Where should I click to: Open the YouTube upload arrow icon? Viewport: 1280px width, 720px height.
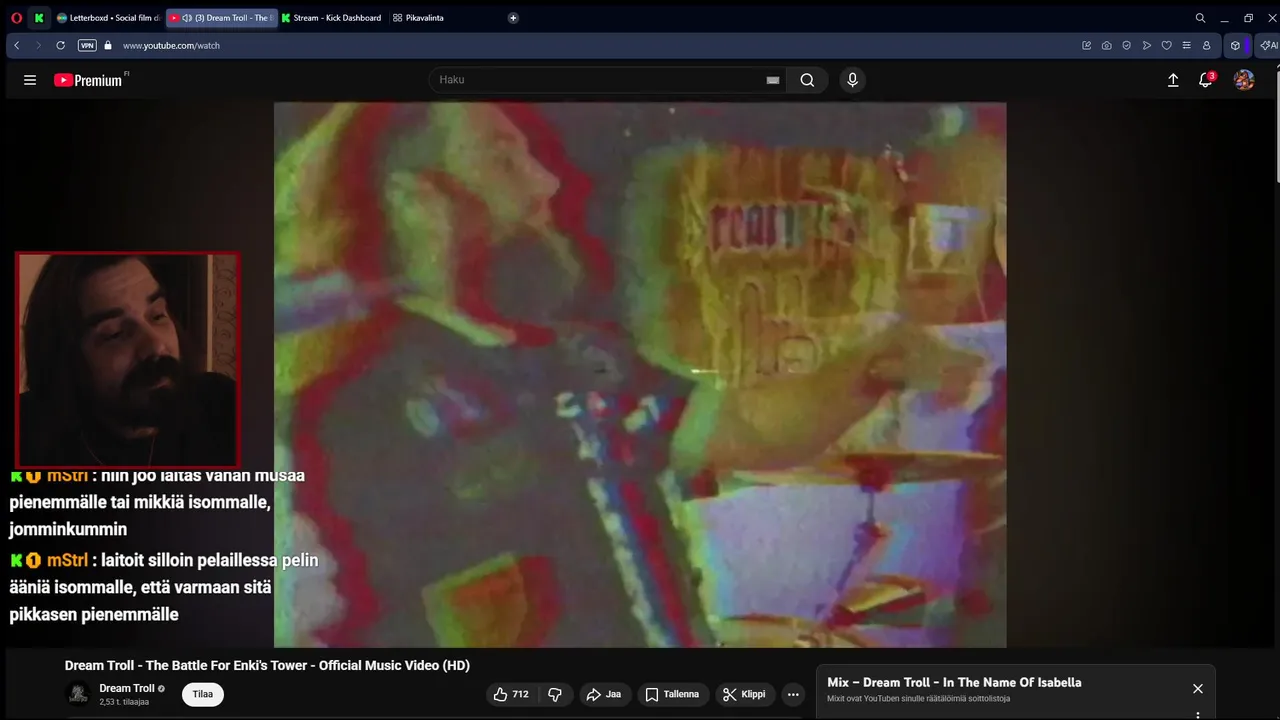[1173, 80]
